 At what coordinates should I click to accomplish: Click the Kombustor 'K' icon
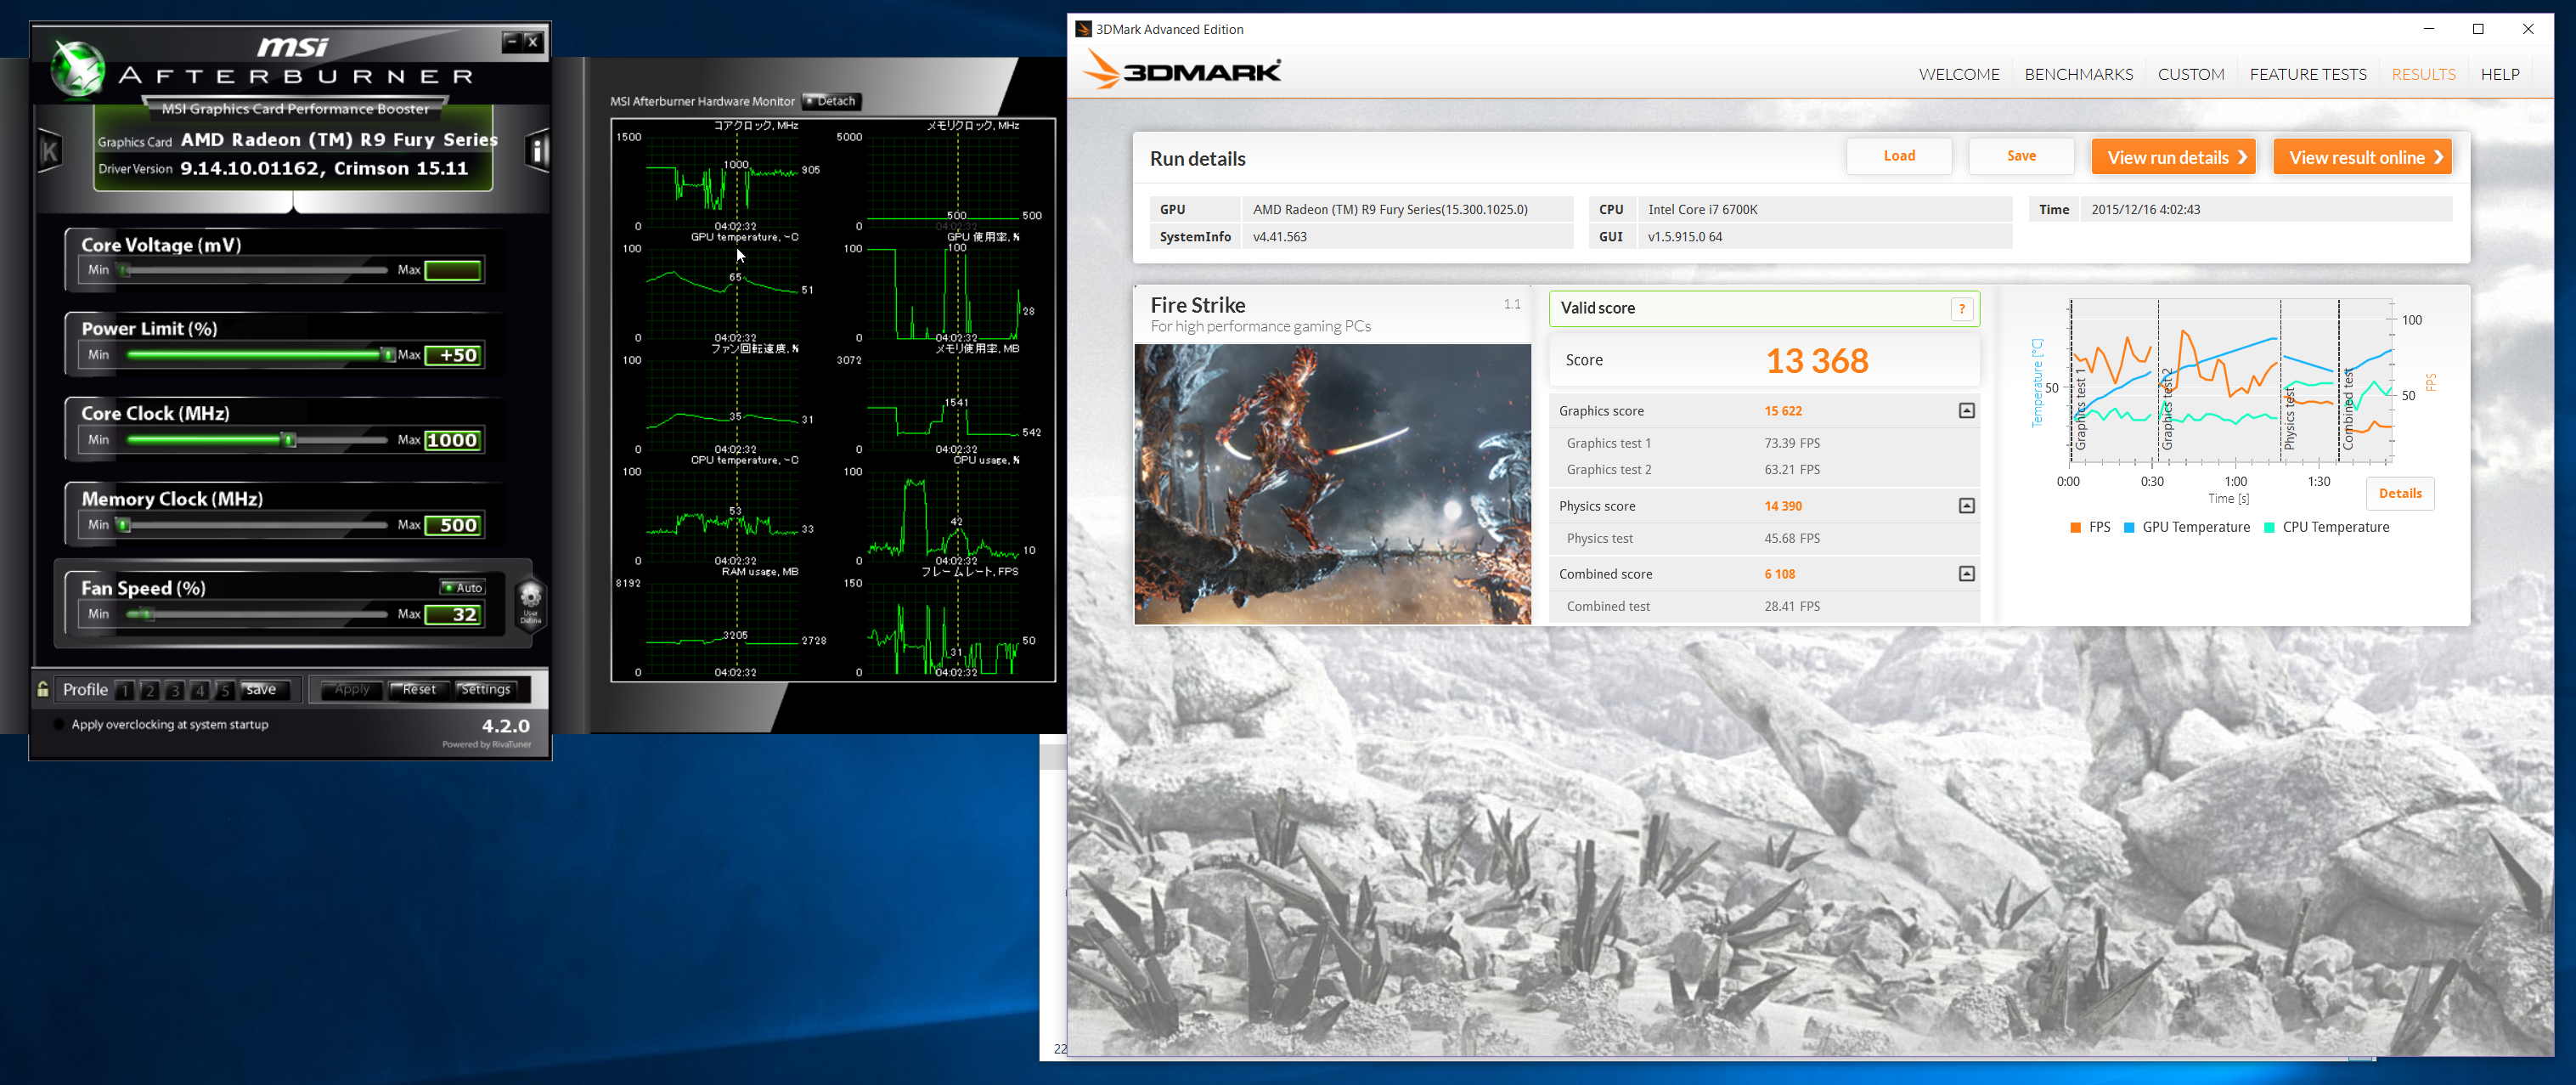coord(49,151)
